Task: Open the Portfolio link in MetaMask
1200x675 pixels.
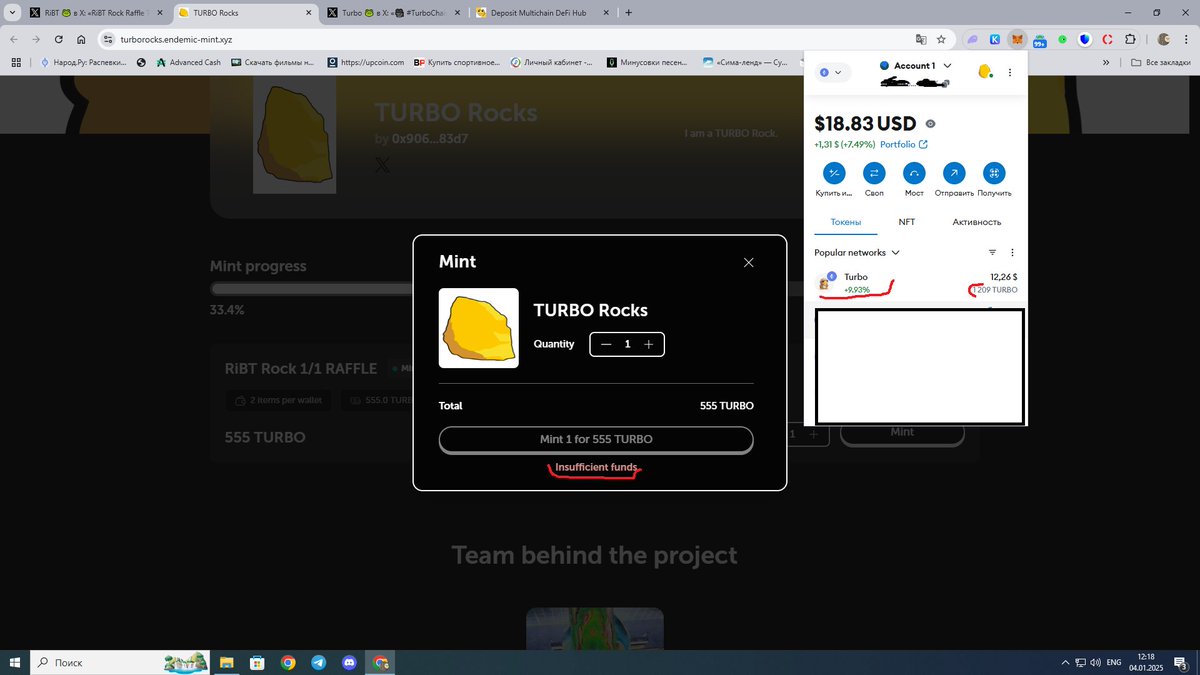Action: pos(904,144)
